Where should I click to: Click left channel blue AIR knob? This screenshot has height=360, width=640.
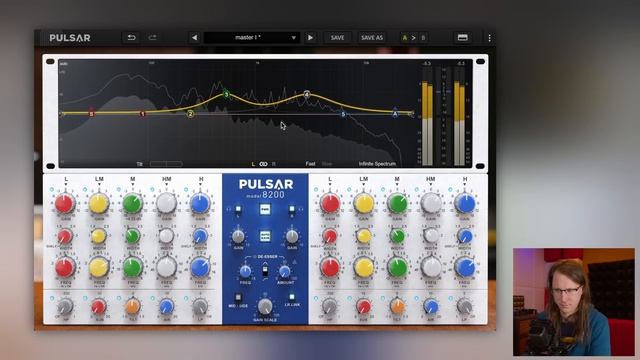pyautogui.click(x=167, y=306)
